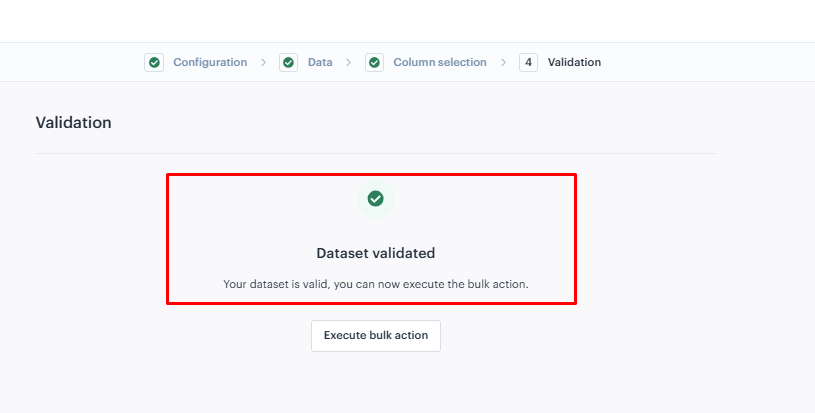Click chevron after Column selection step
815x413 pixels.
click(x=503, y=62)
